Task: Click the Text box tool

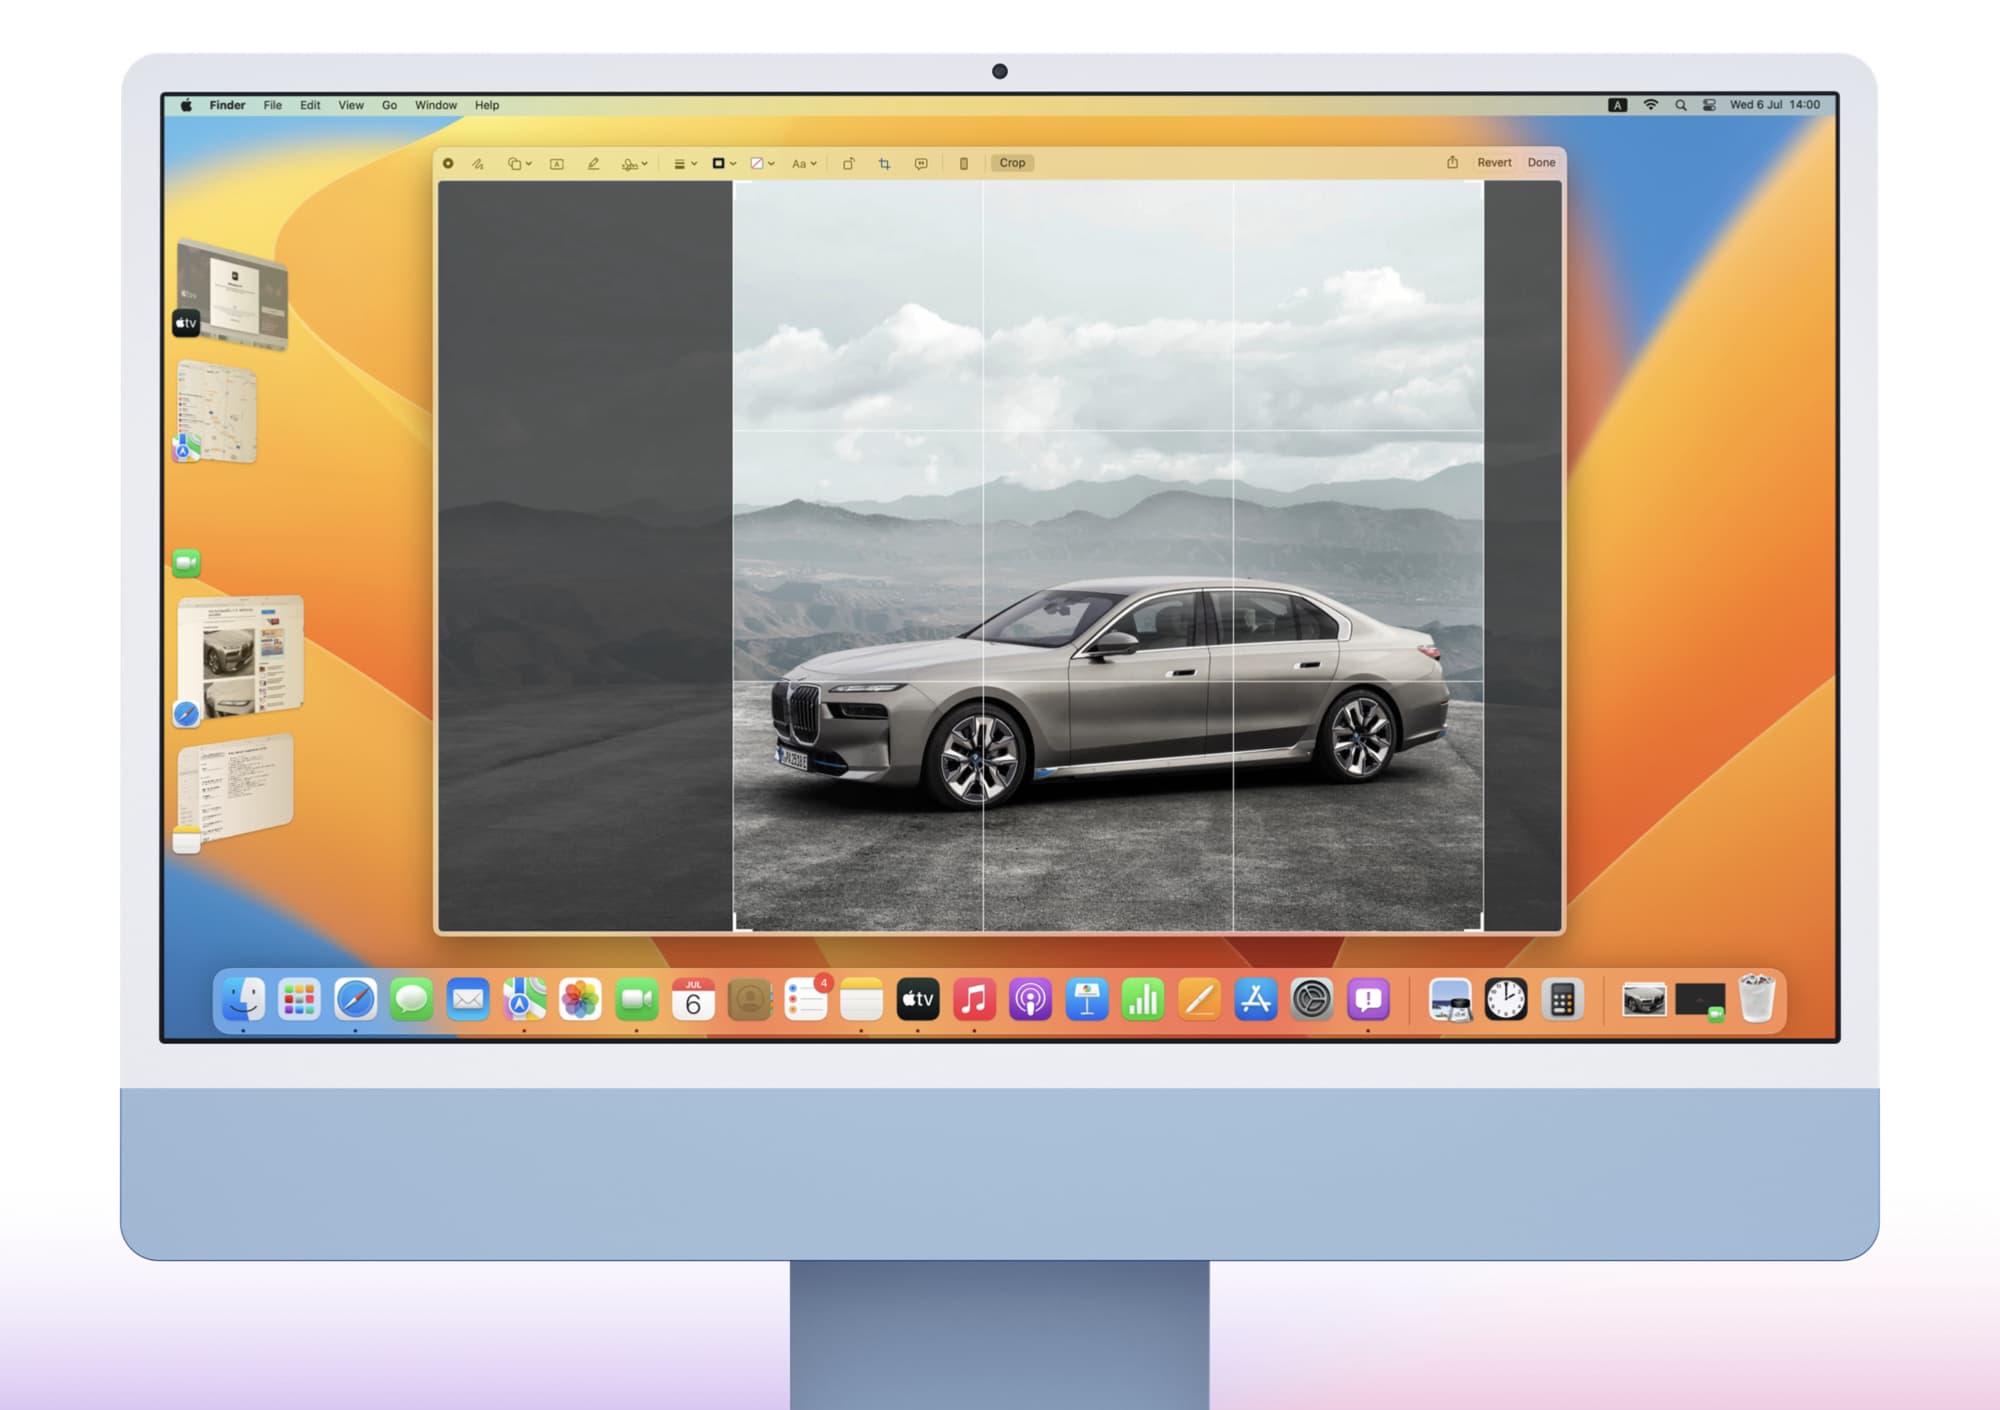Action: point(557,163)
